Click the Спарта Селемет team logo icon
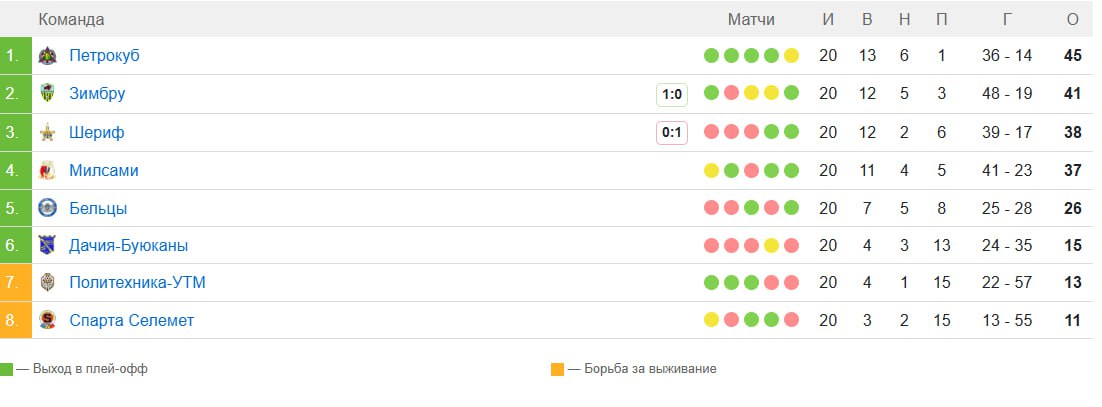1102x407 pixels. (x=47, y=321)
